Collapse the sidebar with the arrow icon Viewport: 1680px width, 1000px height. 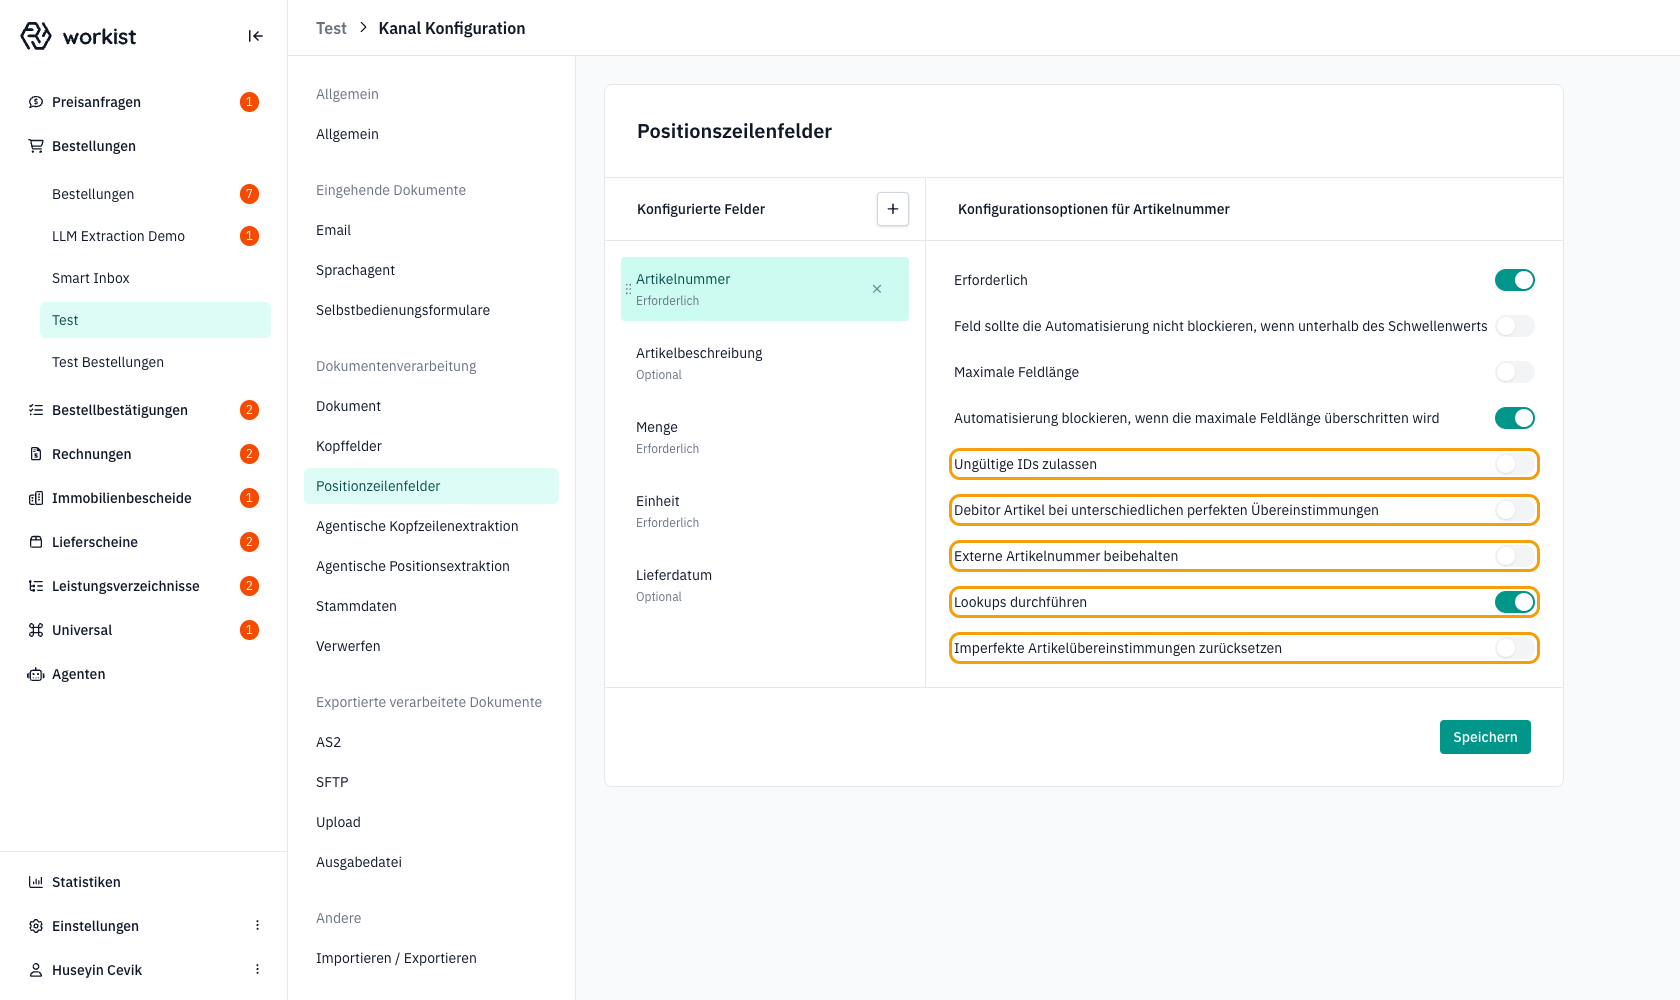tap(255, 36)
